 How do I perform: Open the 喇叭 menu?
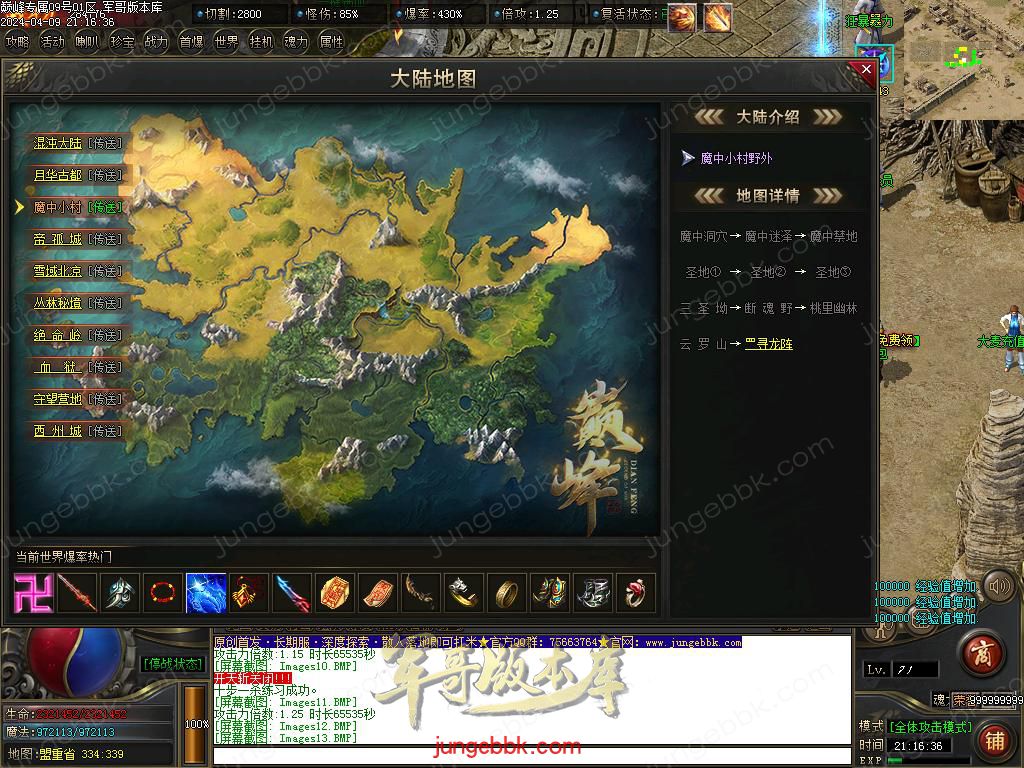[87, 42]
